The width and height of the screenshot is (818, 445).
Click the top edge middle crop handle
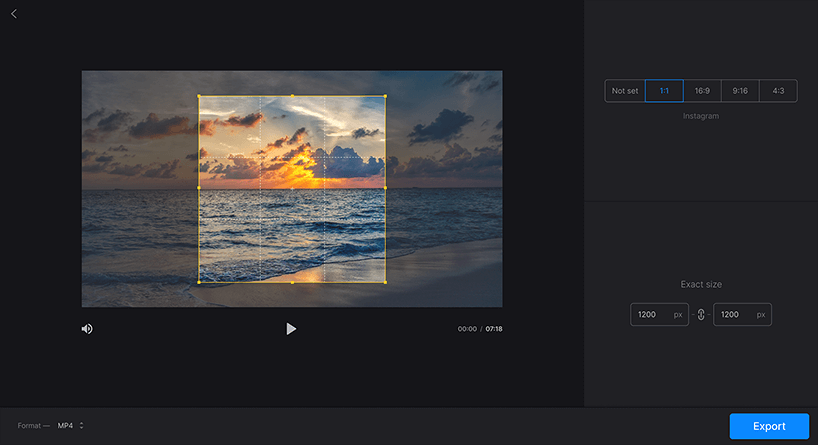pos(292,96)
